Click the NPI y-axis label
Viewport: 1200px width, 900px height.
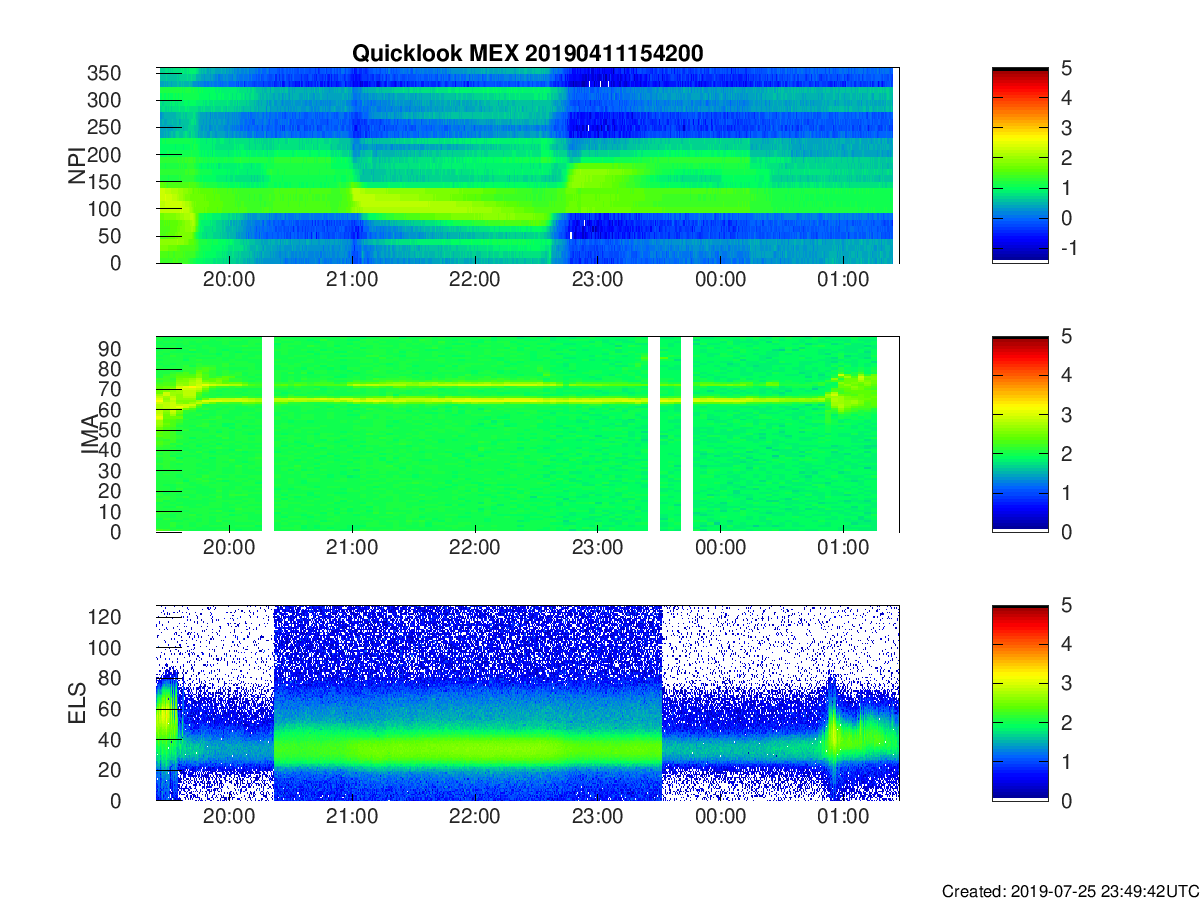pyautogui.click(x=76, y=165)
